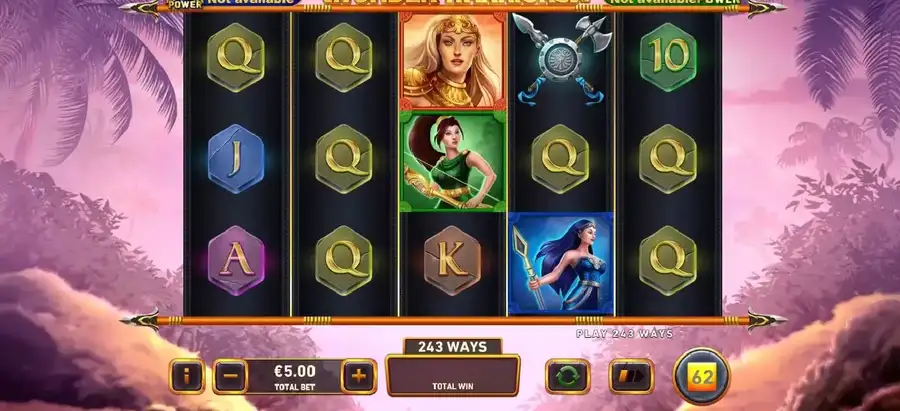Toggle the autoplay green arrows button

click(x=568, y=377)
